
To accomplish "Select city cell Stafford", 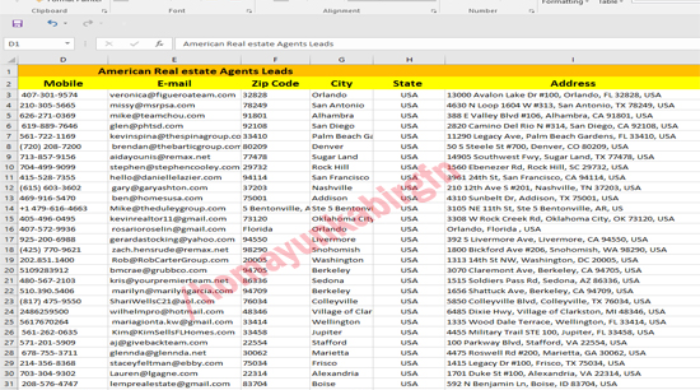I will pyautogui.click(x=342, y=342).
